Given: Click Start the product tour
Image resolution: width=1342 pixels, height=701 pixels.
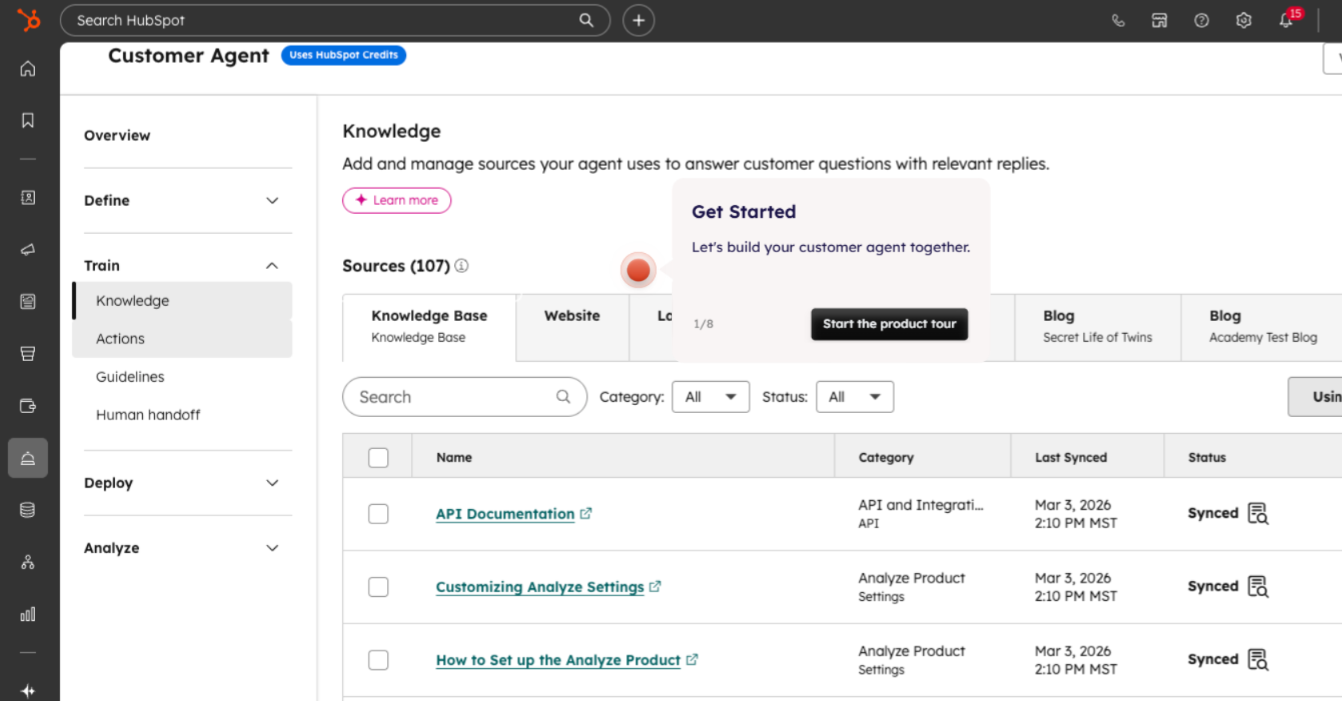Looking at the screenshot, I should coord(889,324).
